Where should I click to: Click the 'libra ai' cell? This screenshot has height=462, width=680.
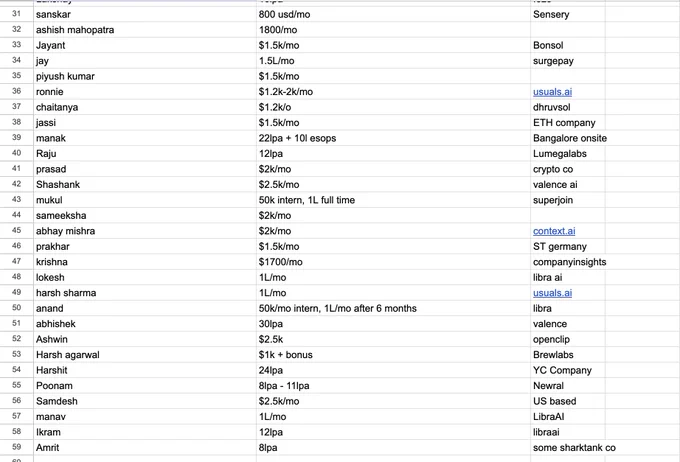click(568, 278)
